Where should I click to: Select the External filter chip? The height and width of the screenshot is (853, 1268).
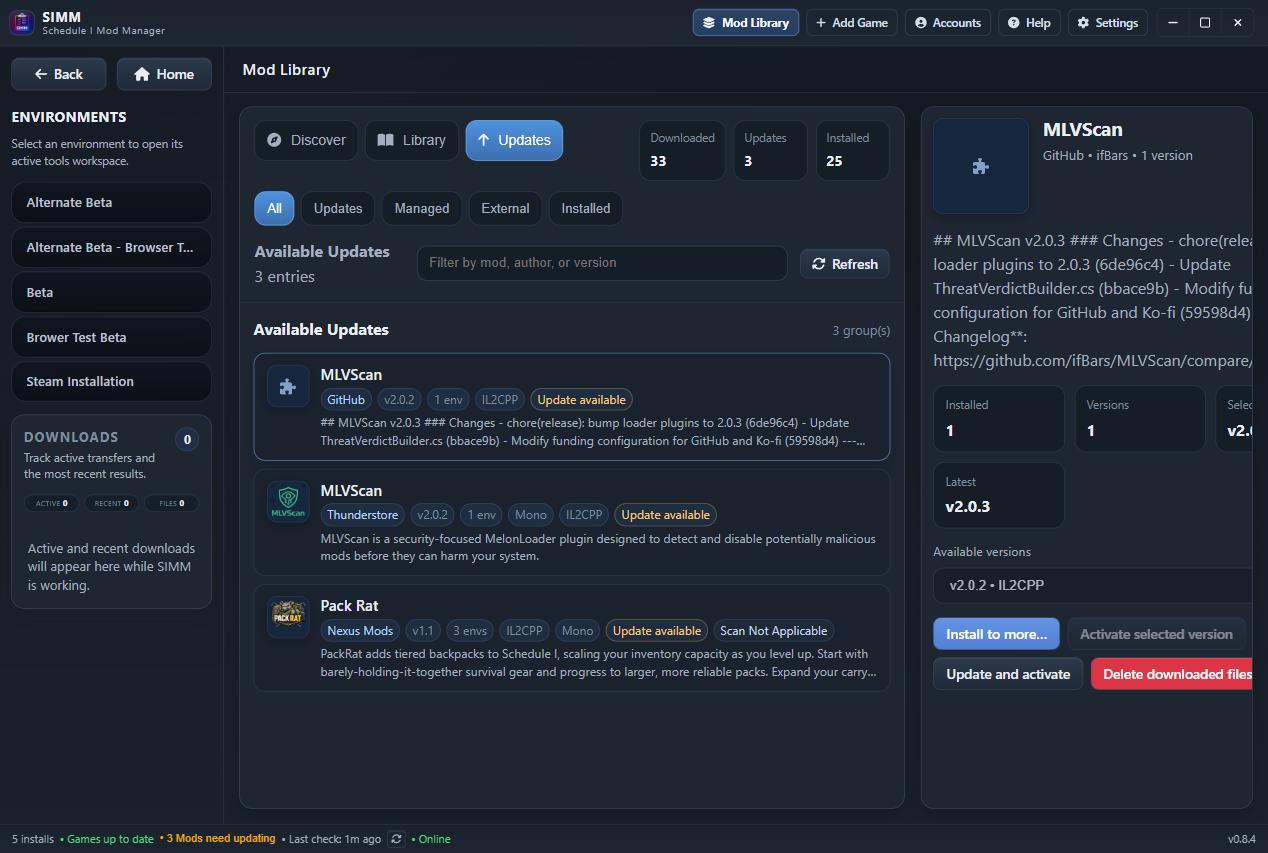pos(505,208)
